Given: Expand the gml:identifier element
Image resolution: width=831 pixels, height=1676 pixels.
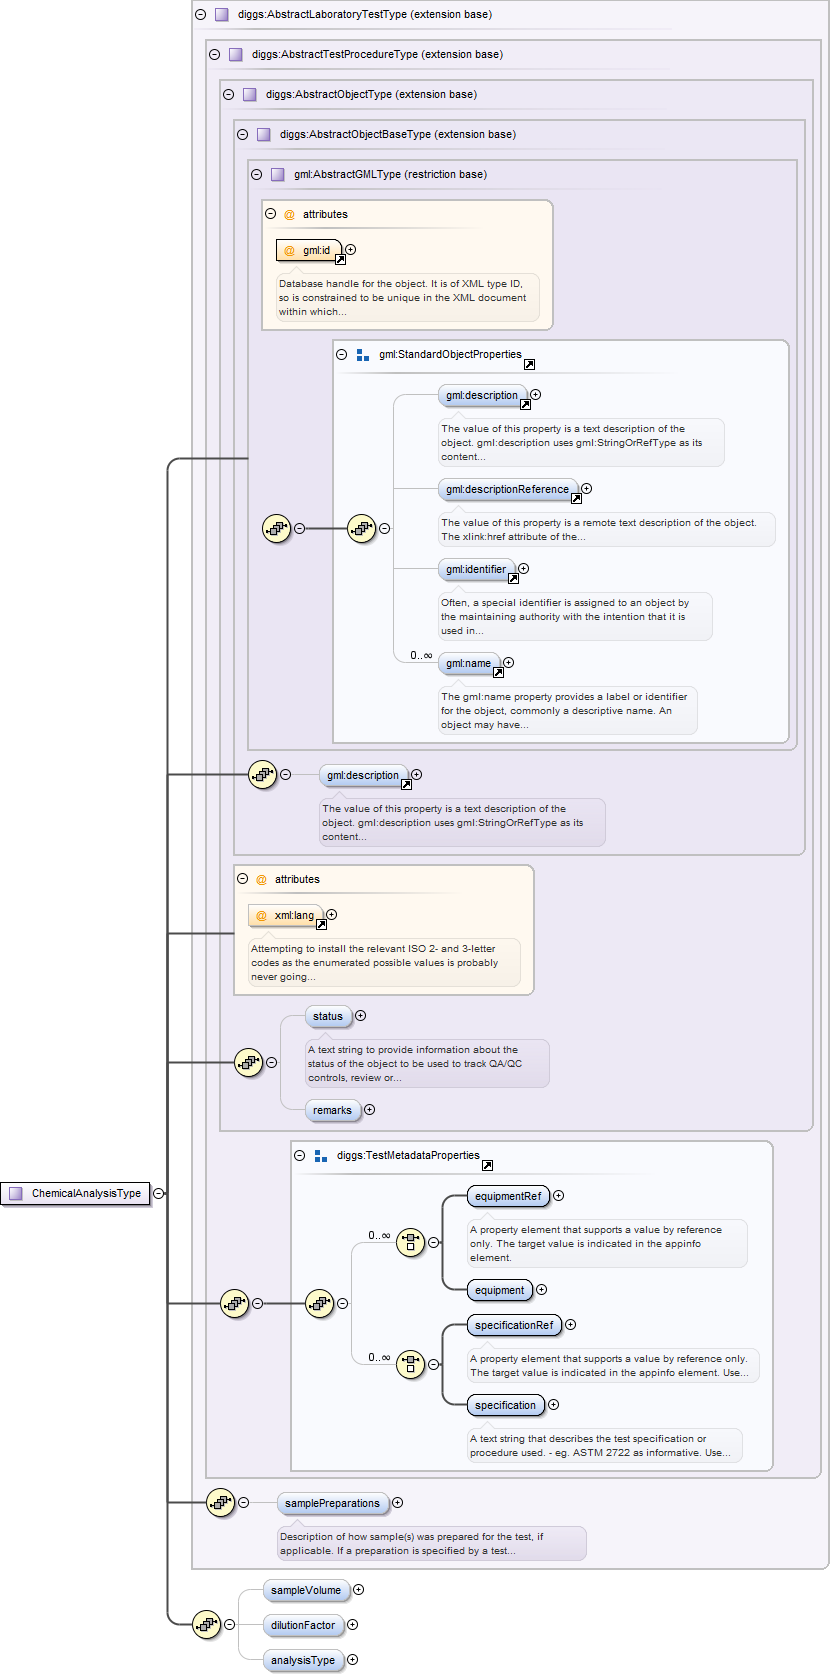Looking at the screenshot, I should [523, 569].
